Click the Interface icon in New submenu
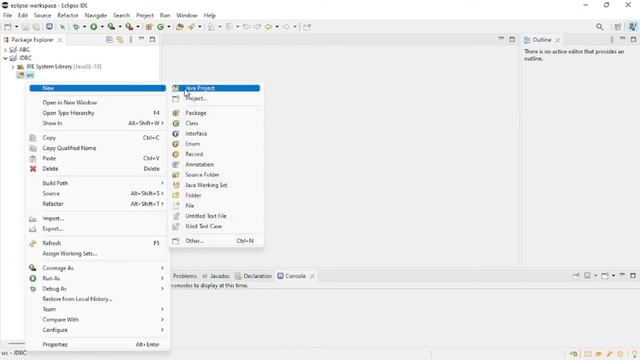Viewport: 640px width, 360px height. click(176, 133)
